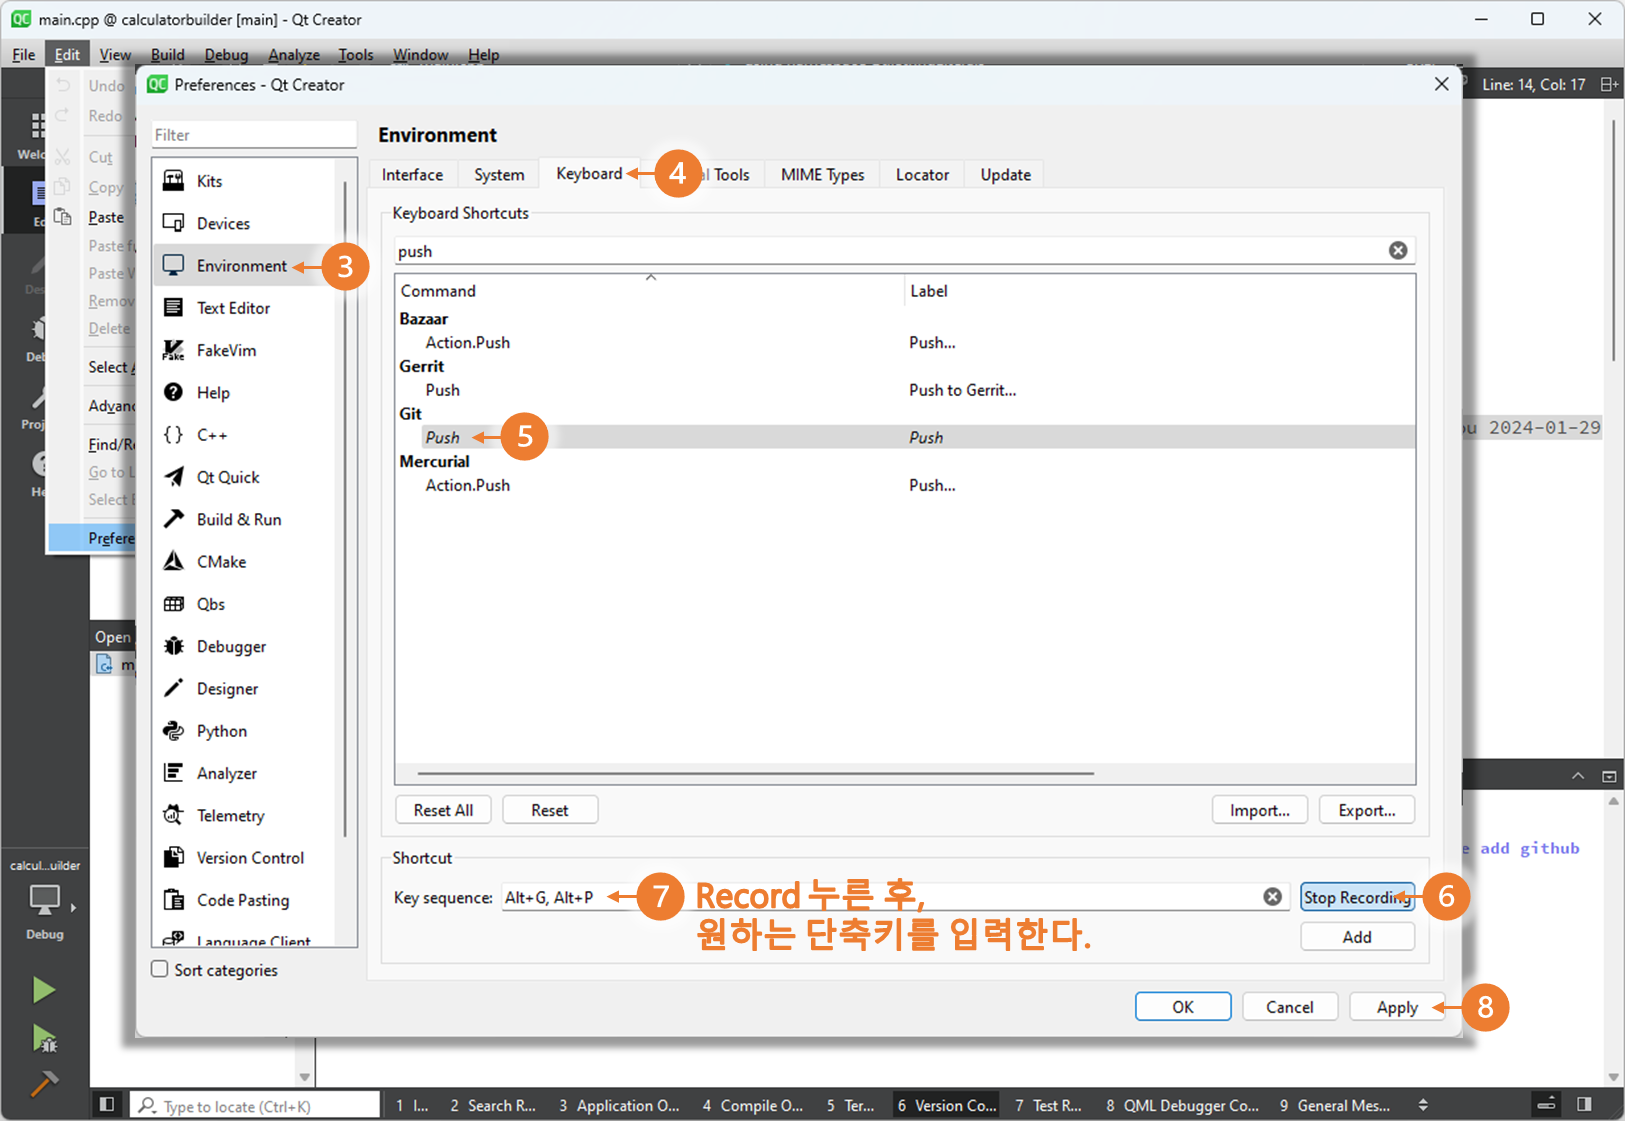Image resolution: width=1625 pixels, height=1121 pixels.
Task: Confirm preferences with OK
Action: pos(1183,1007)
